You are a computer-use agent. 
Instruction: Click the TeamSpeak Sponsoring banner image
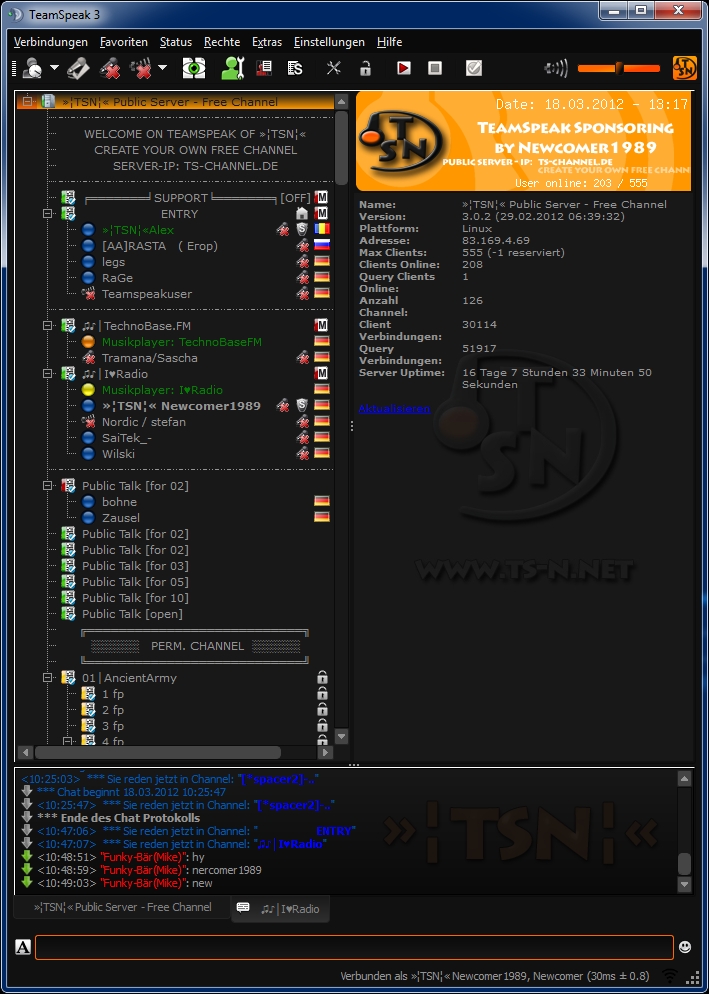click(523, 141)
